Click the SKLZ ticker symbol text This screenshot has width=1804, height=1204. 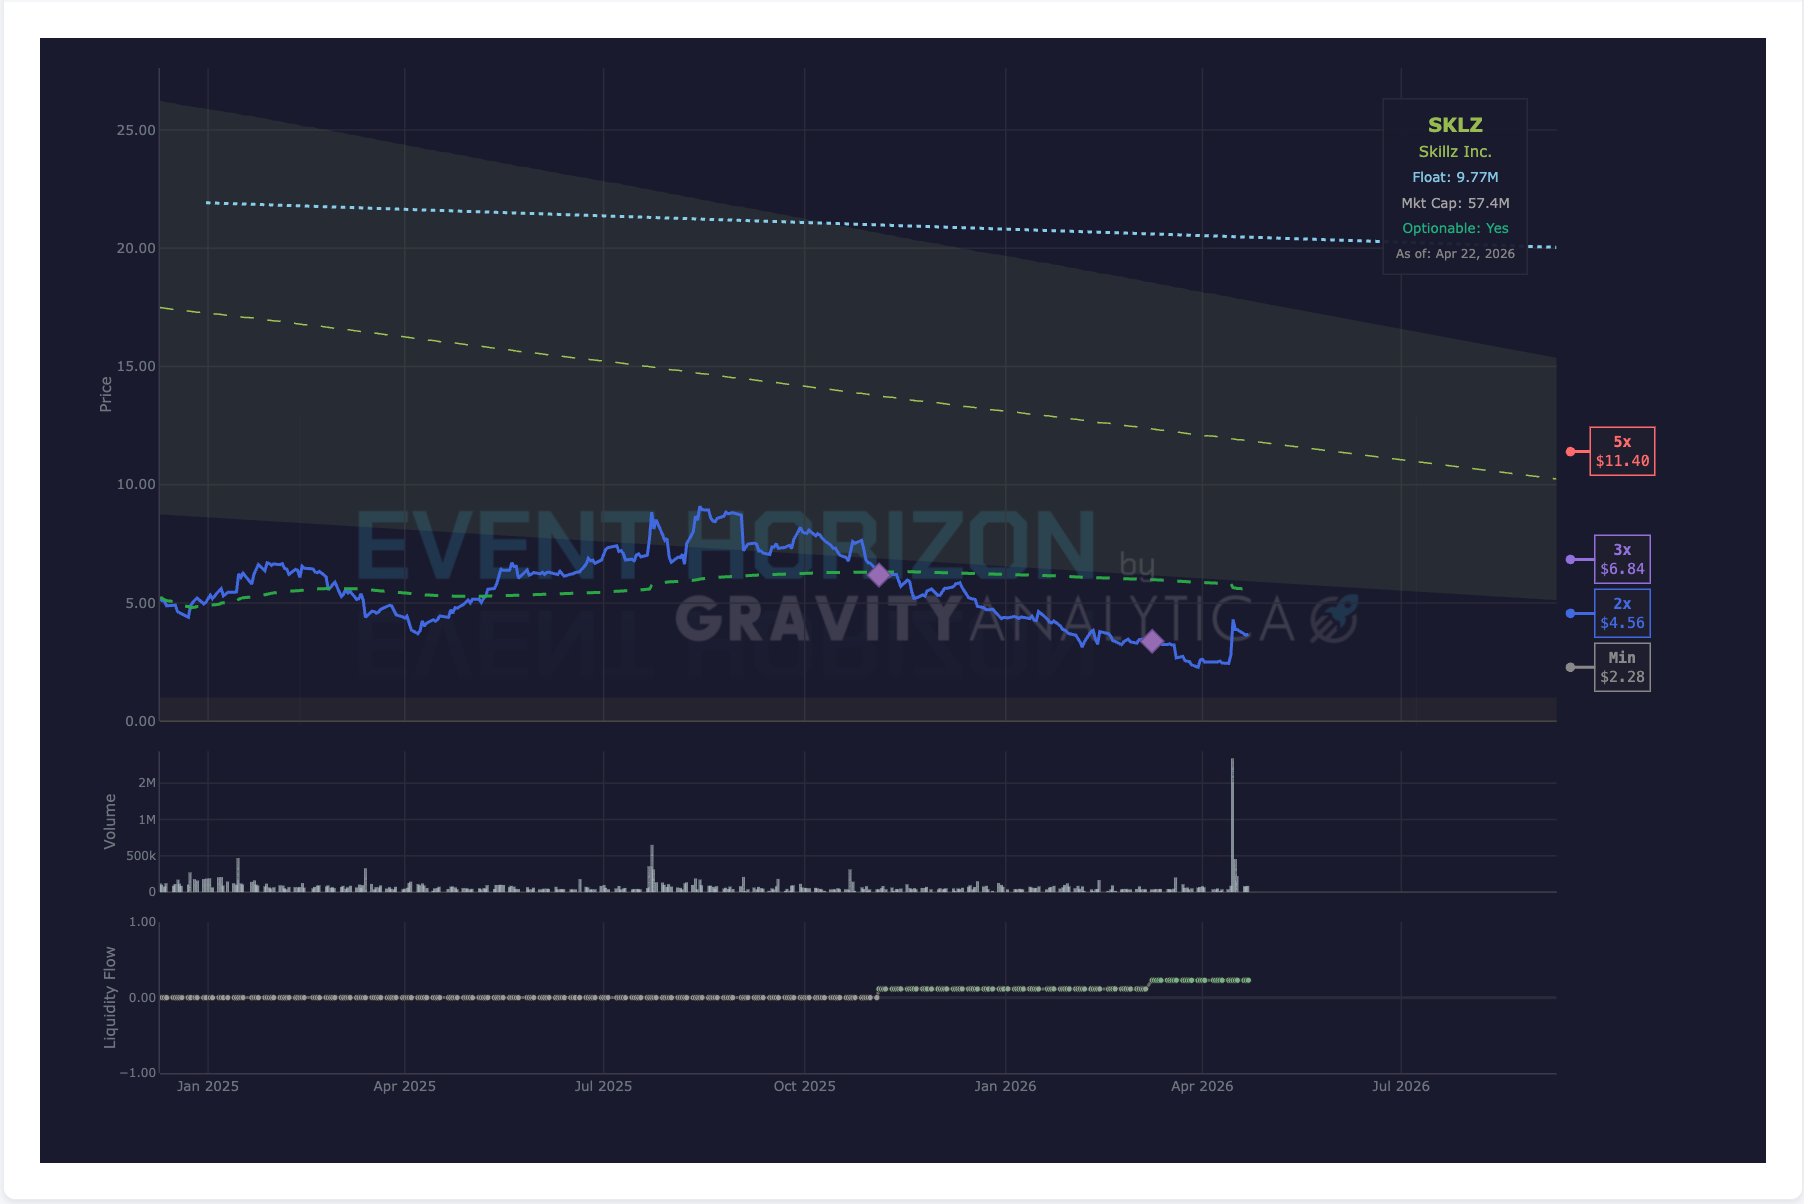tap(1455, 125)
